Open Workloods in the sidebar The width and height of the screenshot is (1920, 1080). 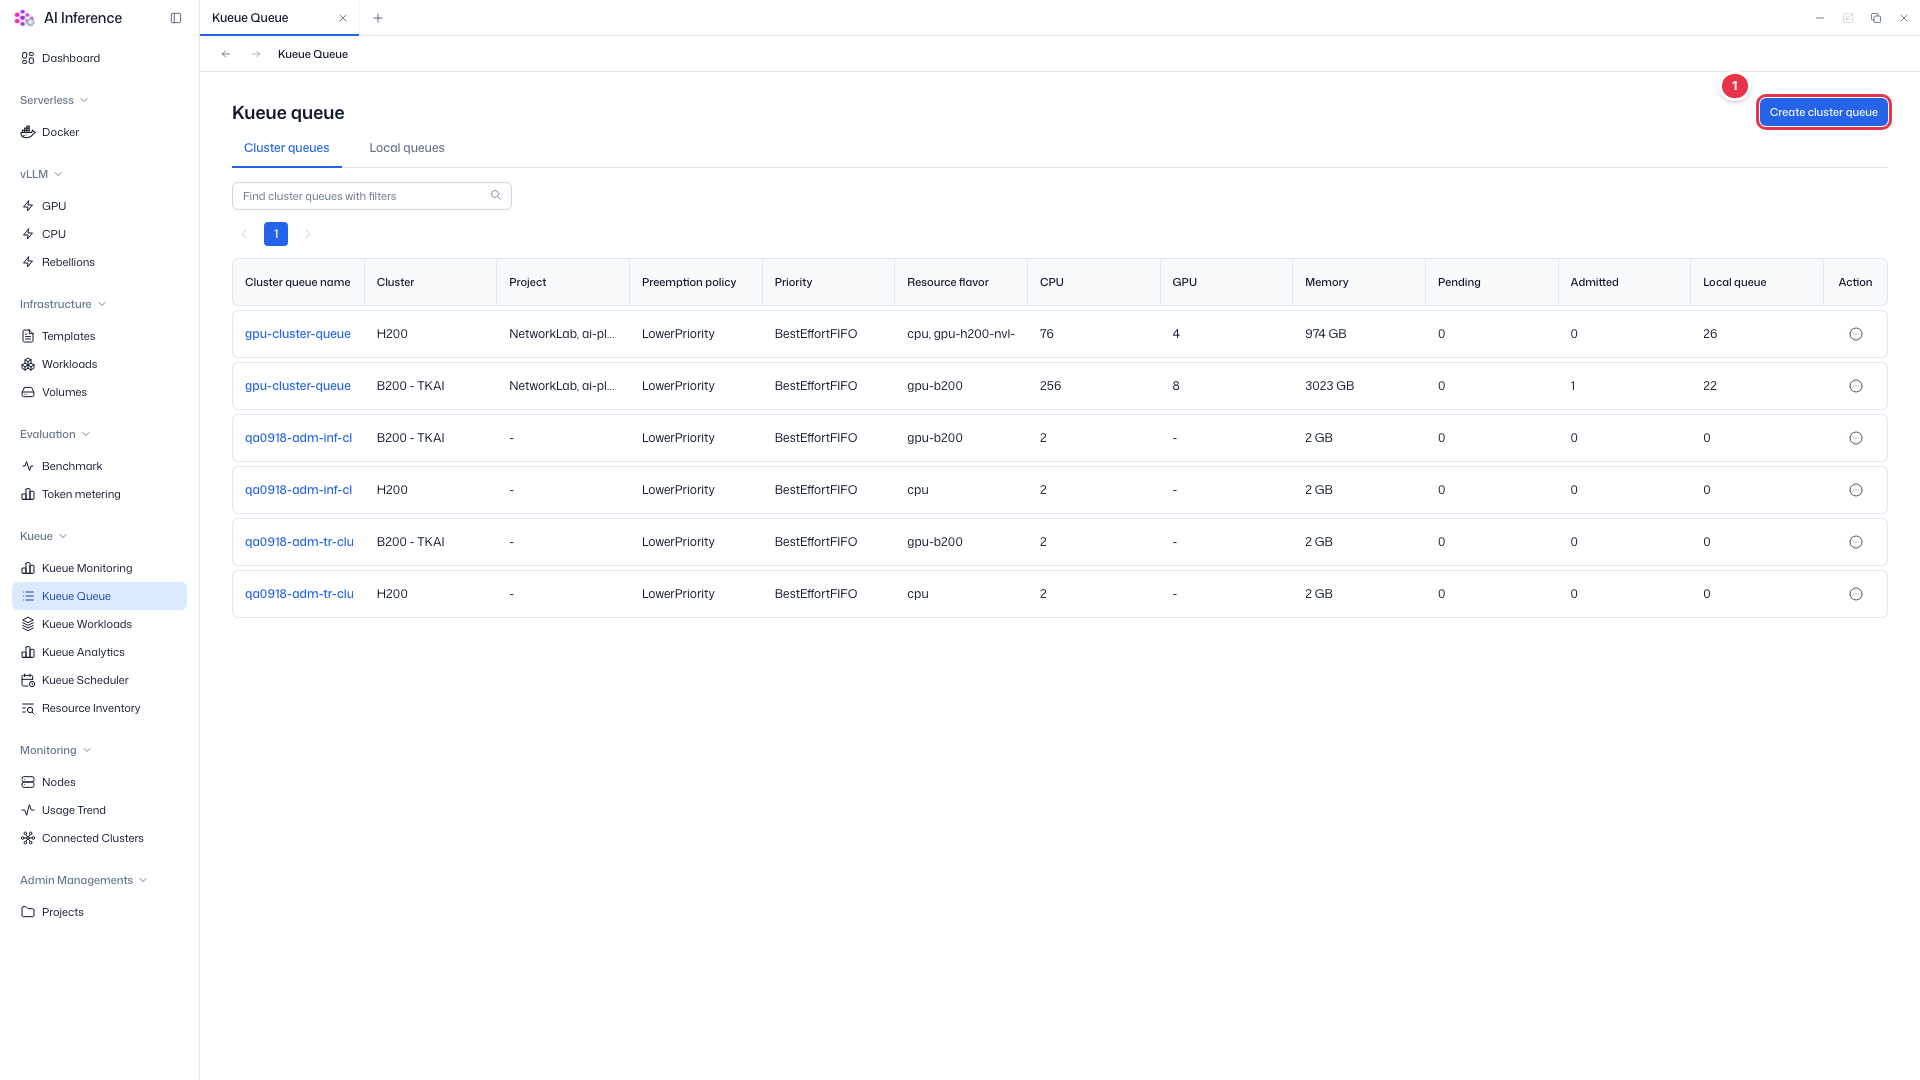(99, 364)
